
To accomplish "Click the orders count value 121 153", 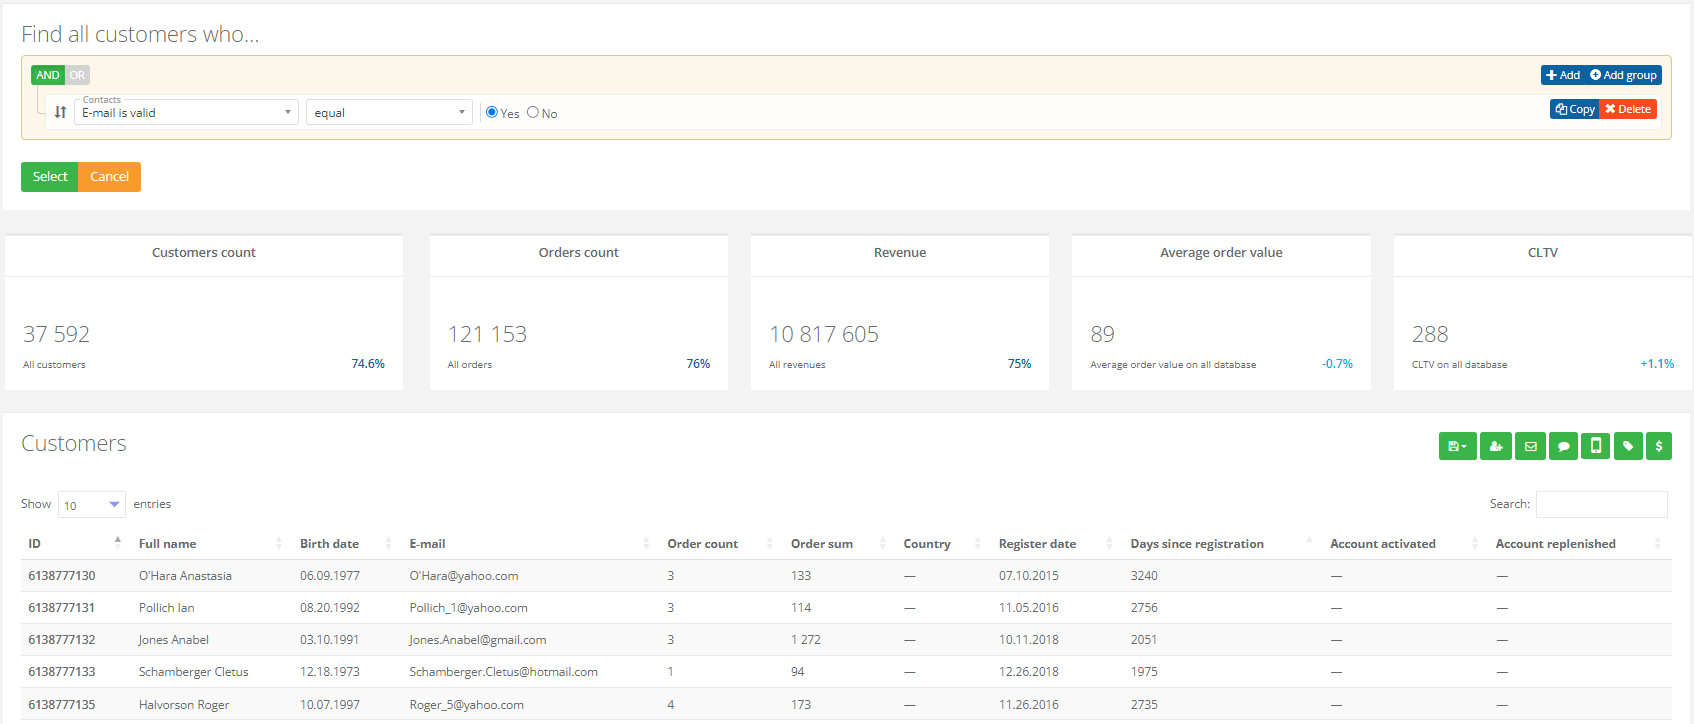I will click(487, 334).
